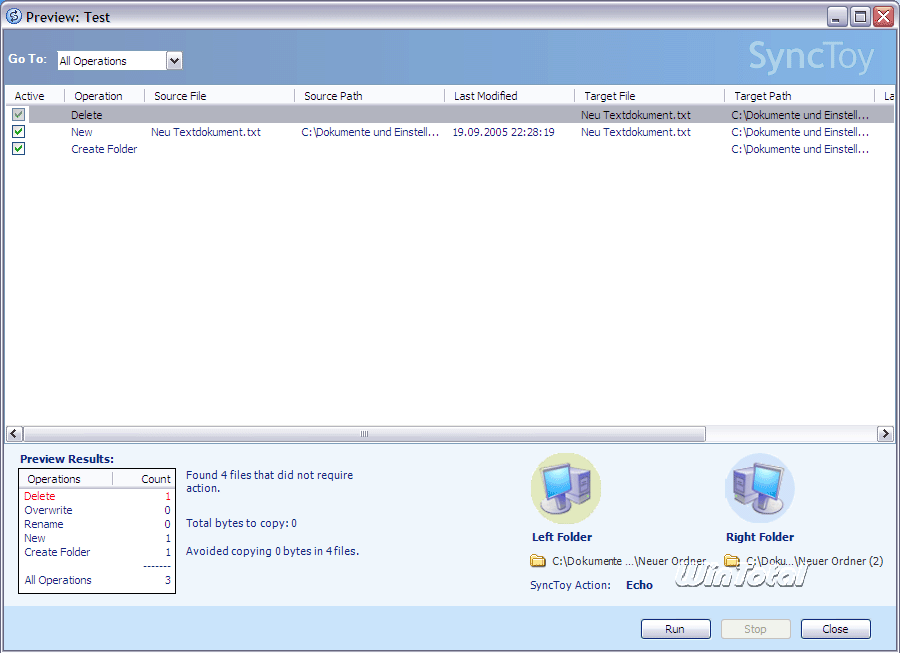900x653 pixels.
Task: Click "Found 4 files that did not require action" text
Action: pos(269,481)
